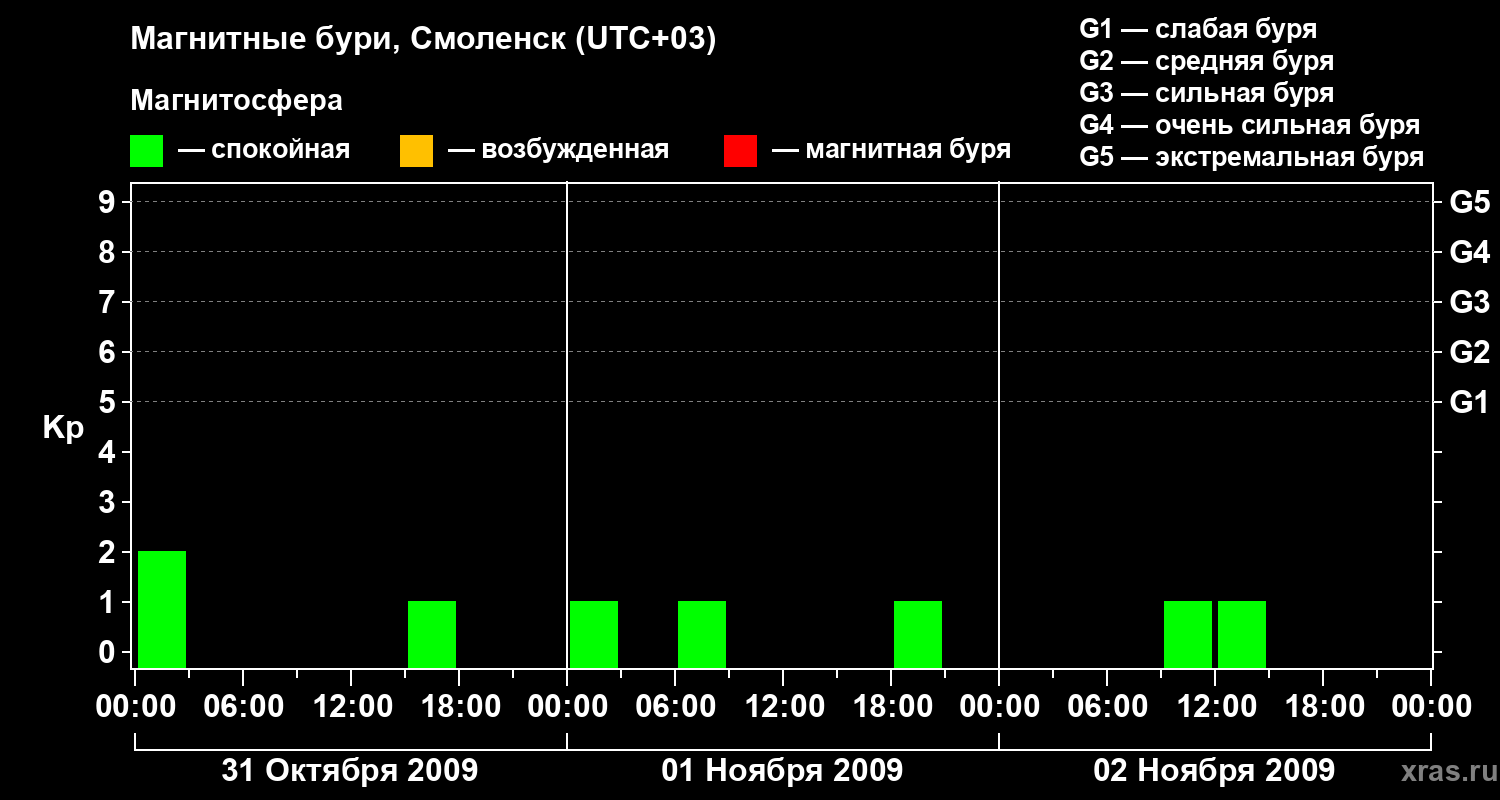Click the 06:00 tick label under 31 October

(x=243, y=707)
